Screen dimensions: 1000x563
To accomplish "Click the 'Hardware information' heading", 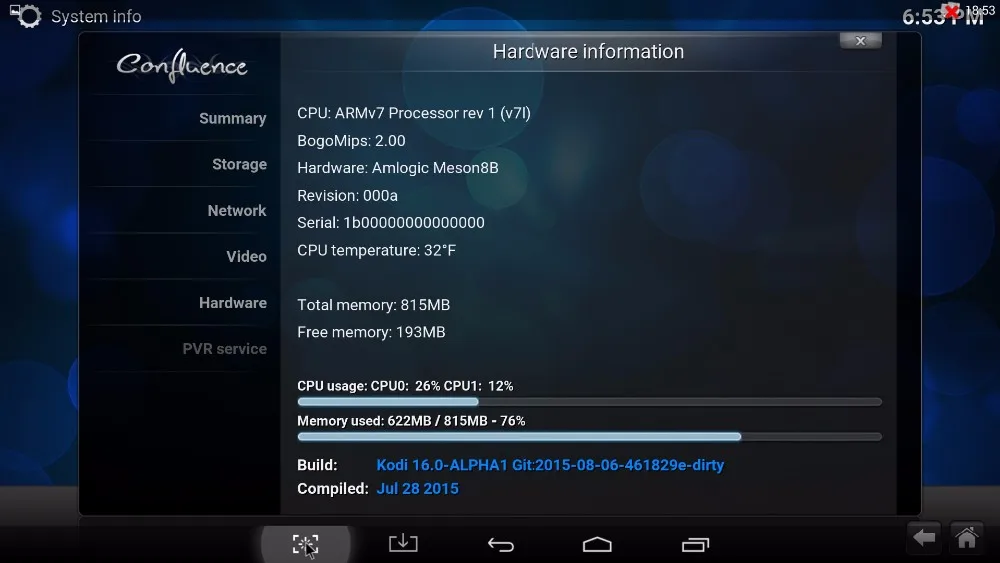I will tap(588, 52).
